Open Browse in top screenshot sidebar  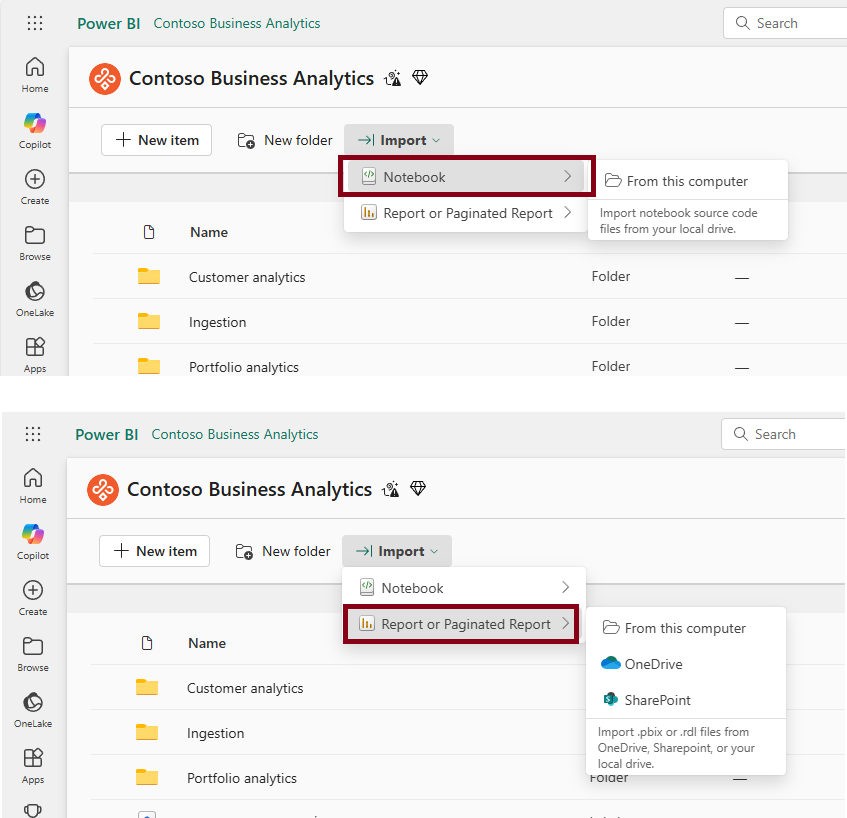click(35, 243)
